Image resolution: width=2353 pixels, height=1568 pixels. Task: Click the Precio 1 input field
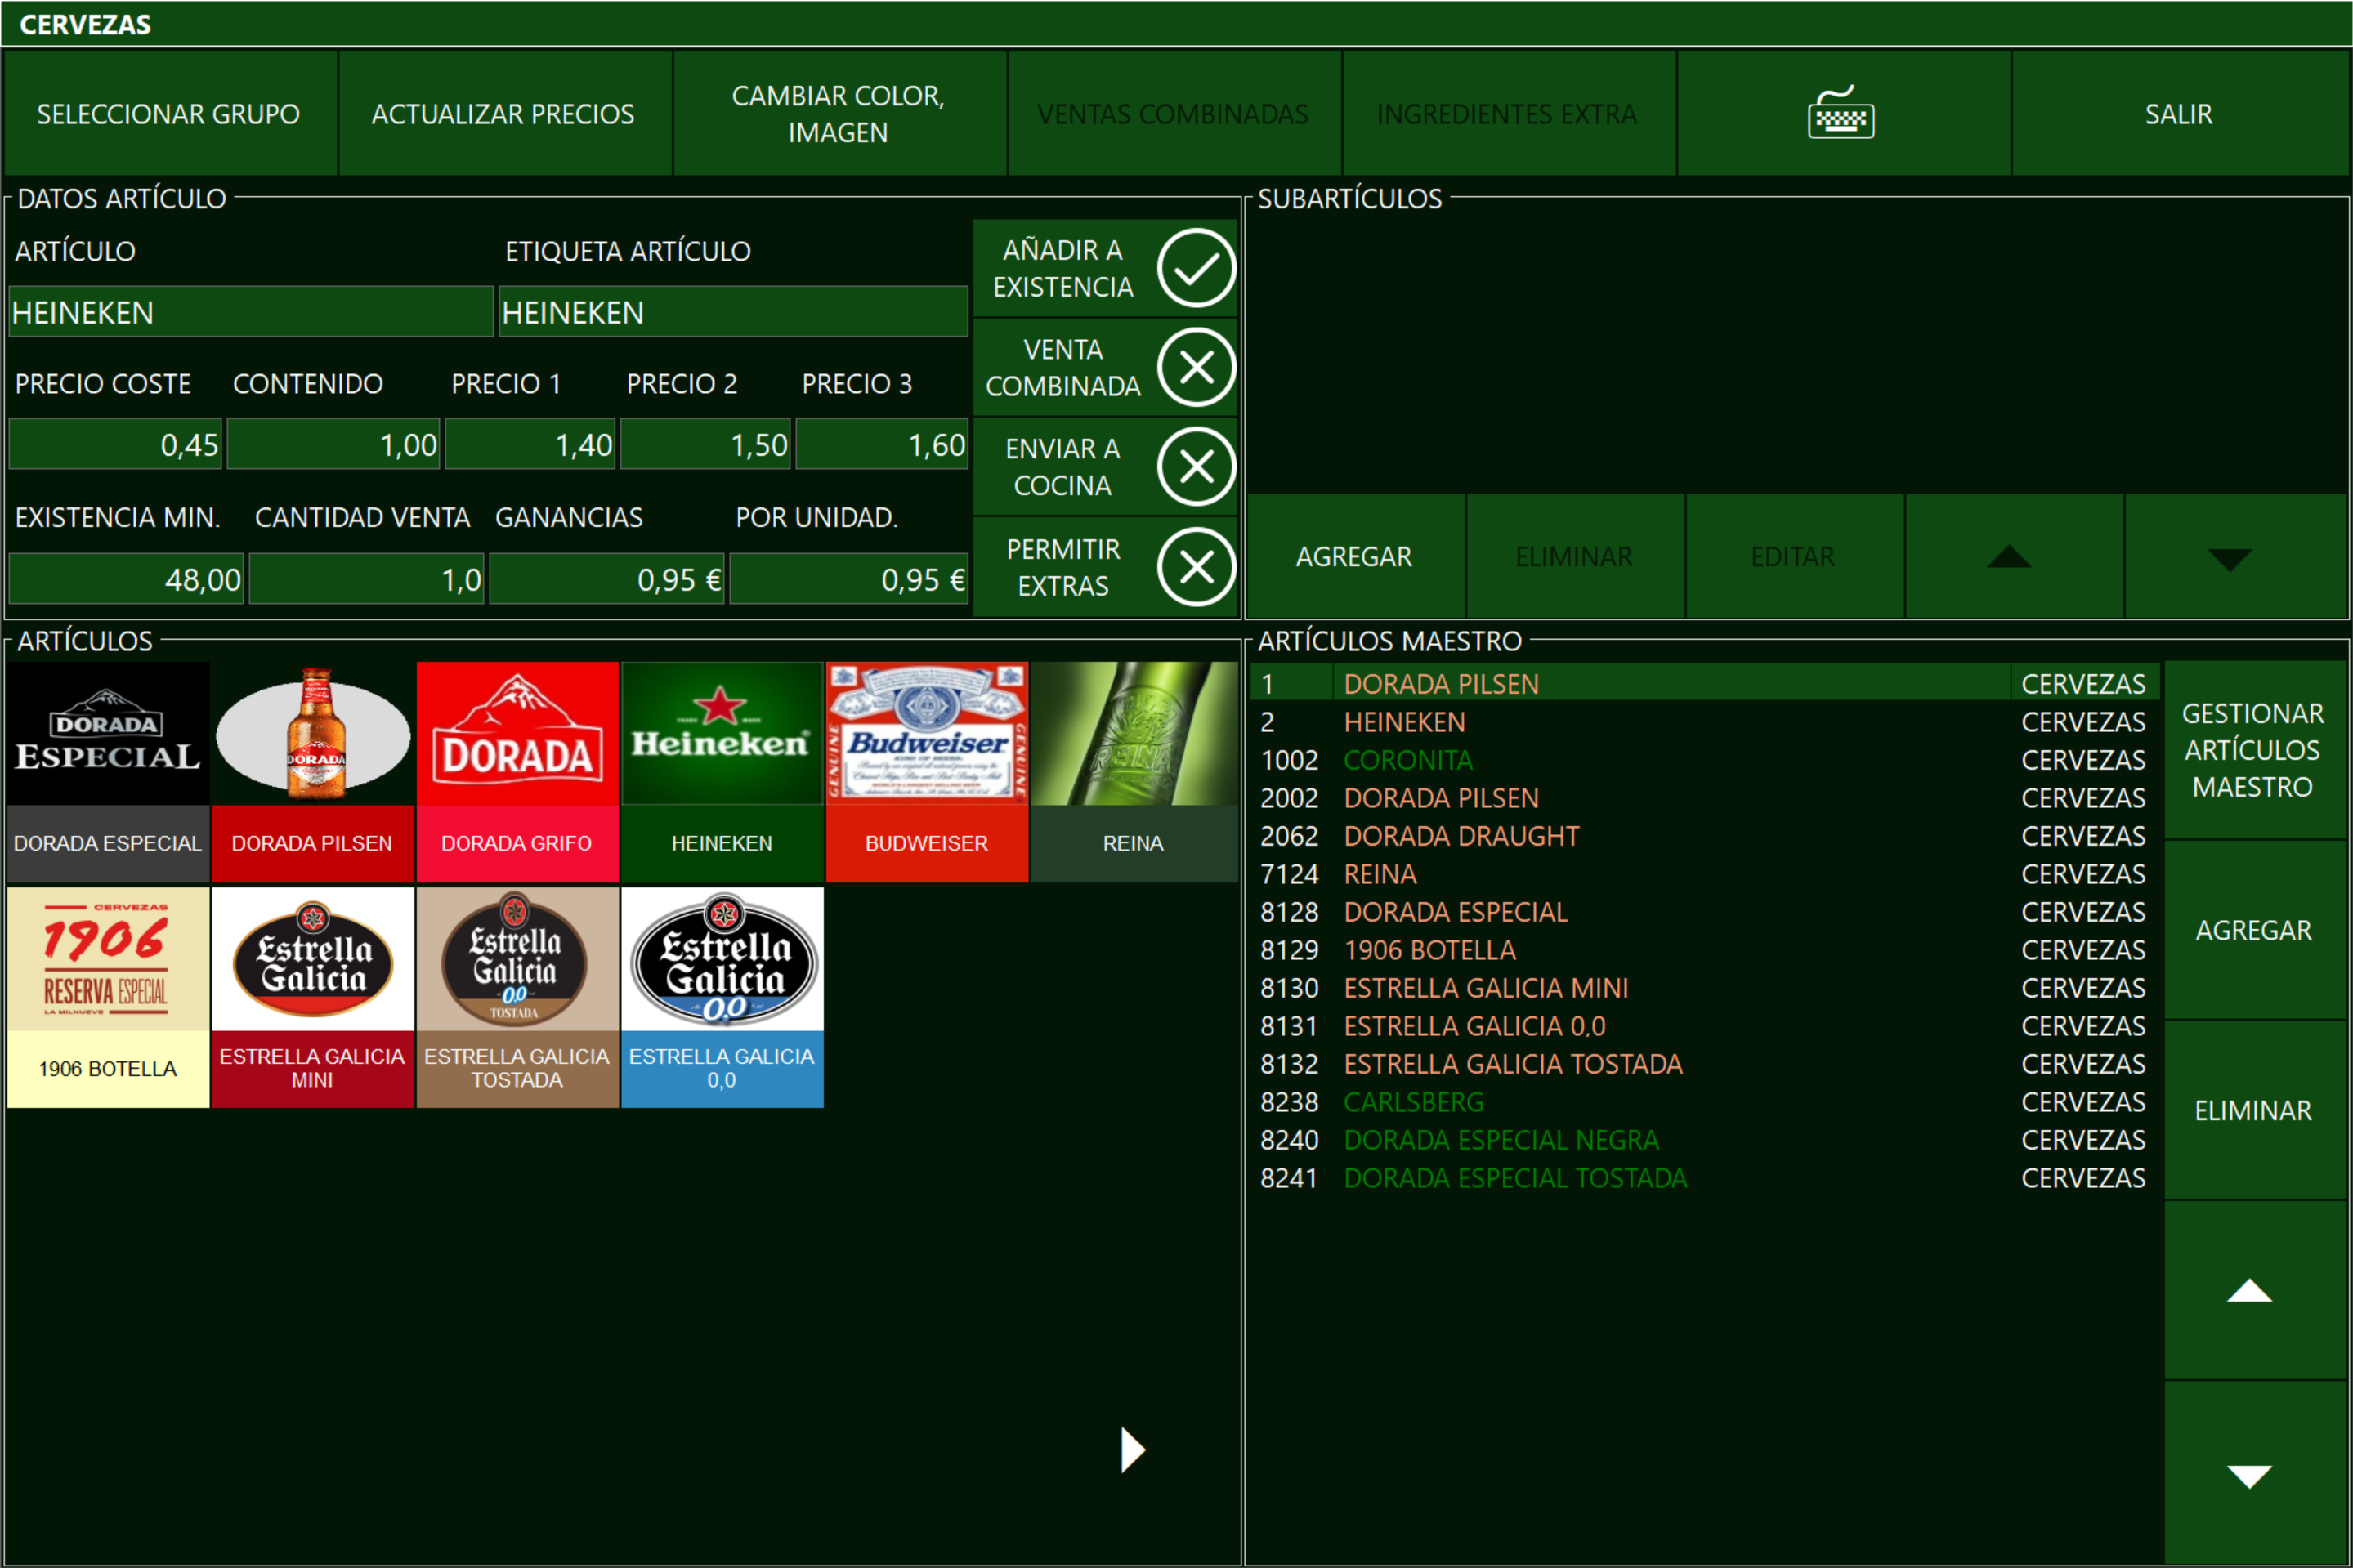tap(530, 445)
